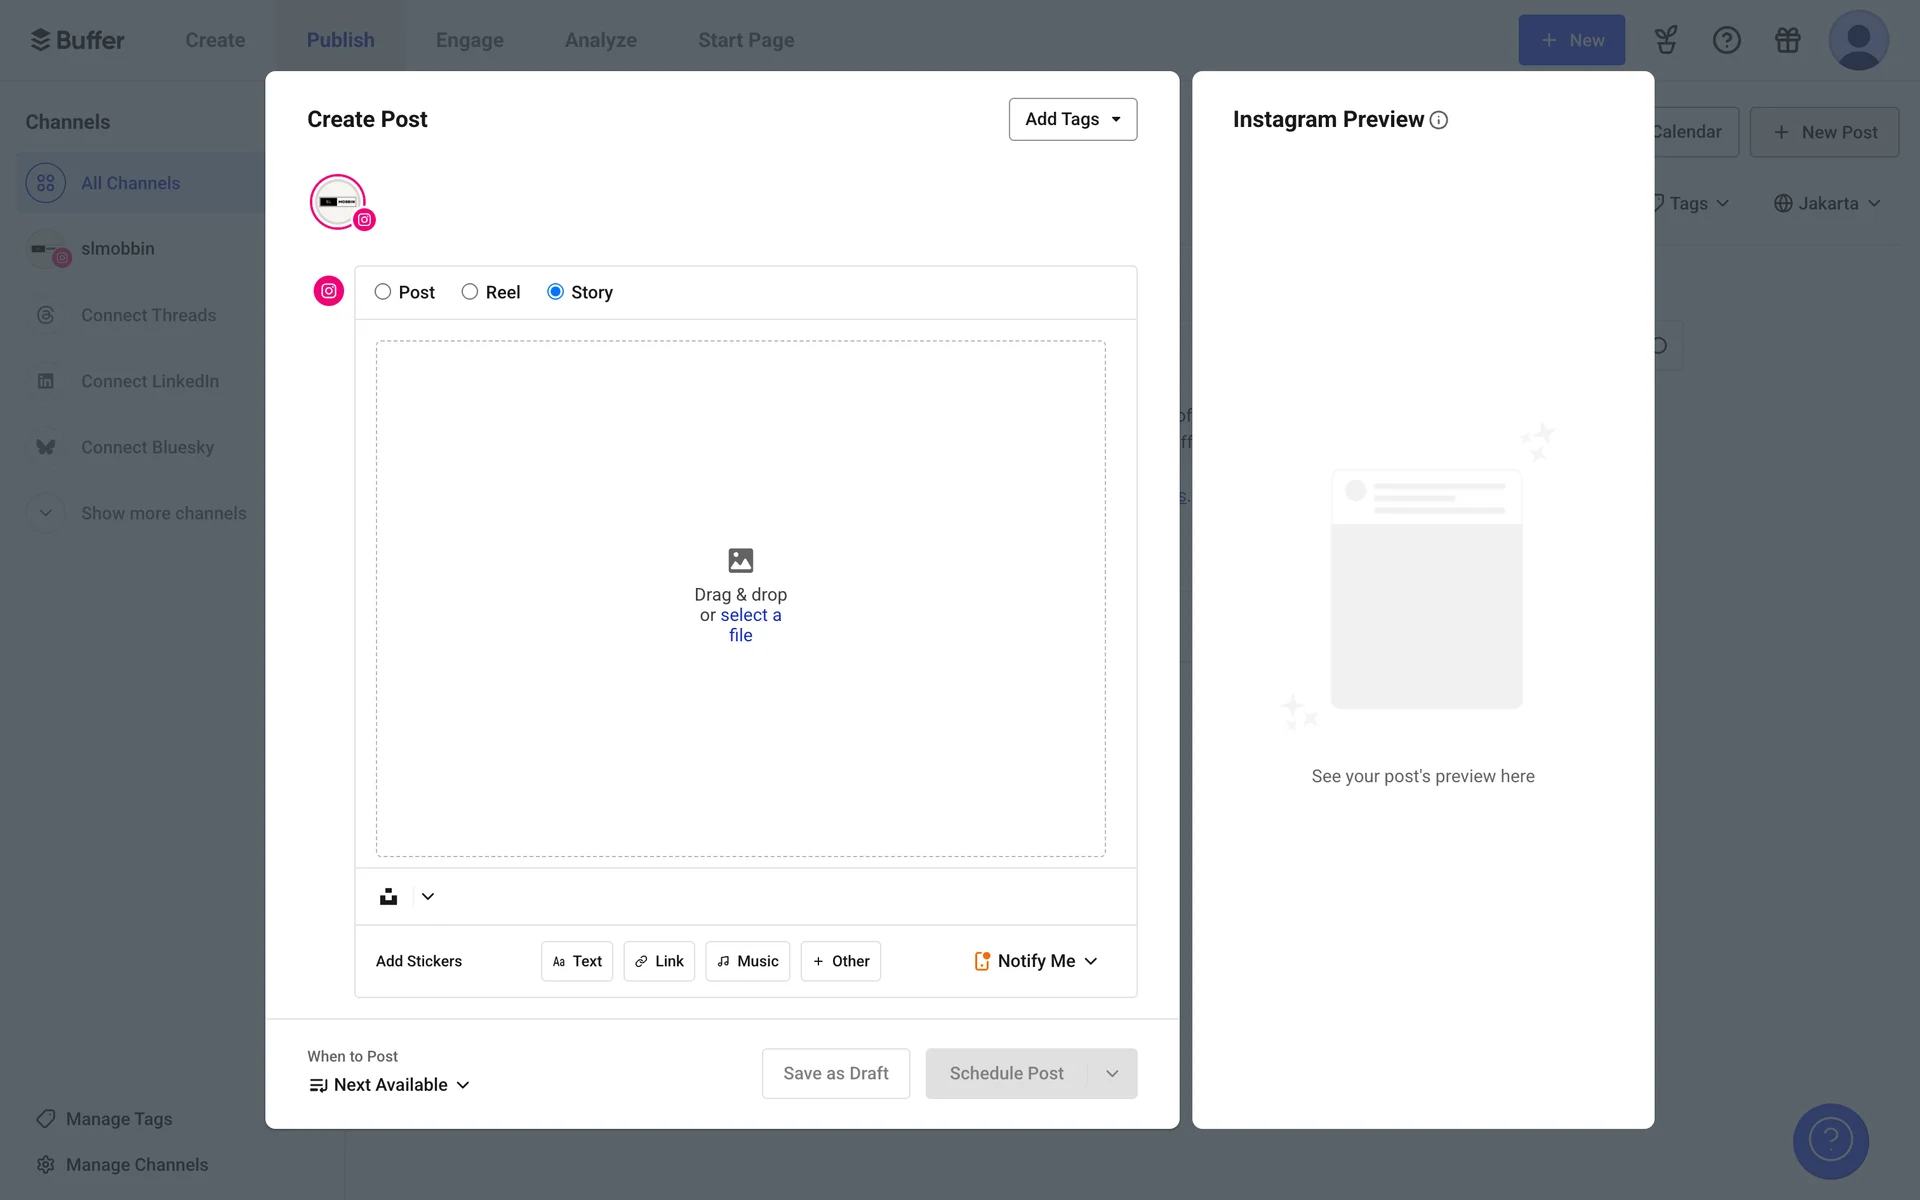This screenshot has height=1200, width=1920.
Task: Open the Next Available schedule dropdown
Action: coord(390,1085)
